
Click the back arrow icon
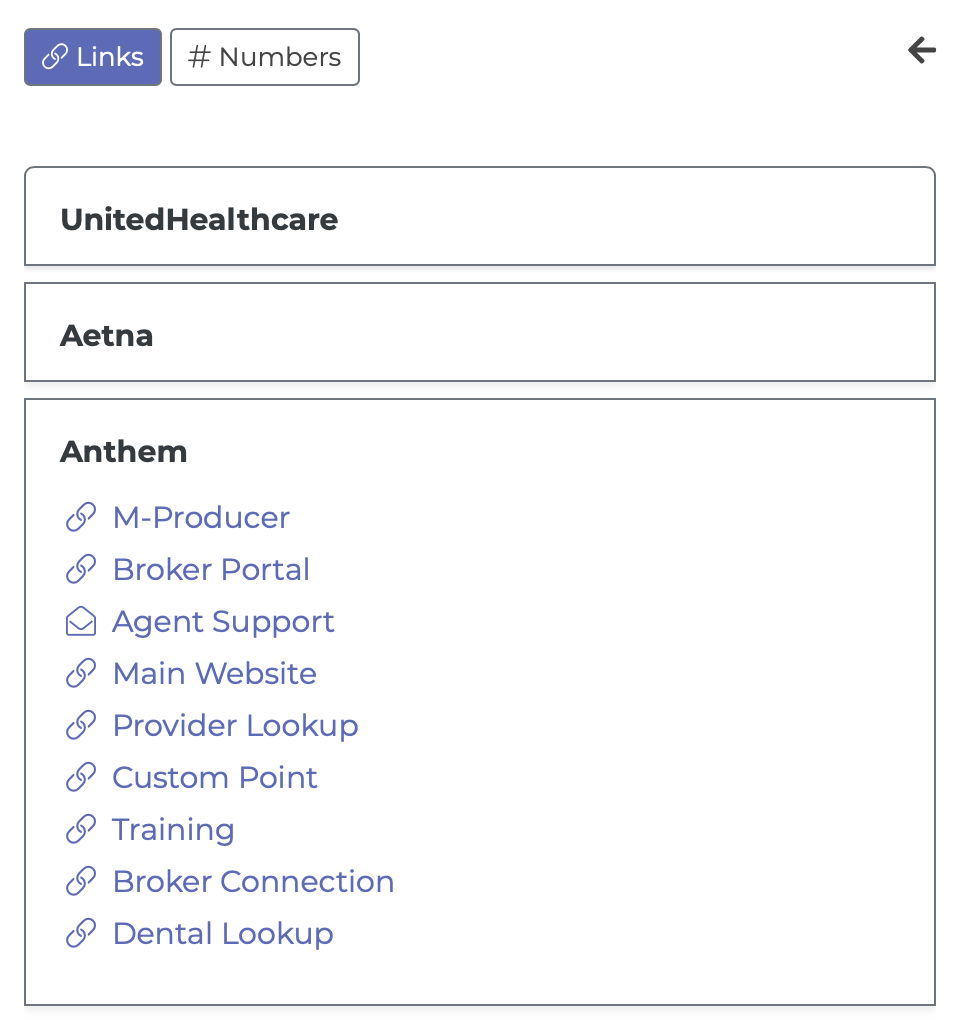tap(922, 50)
